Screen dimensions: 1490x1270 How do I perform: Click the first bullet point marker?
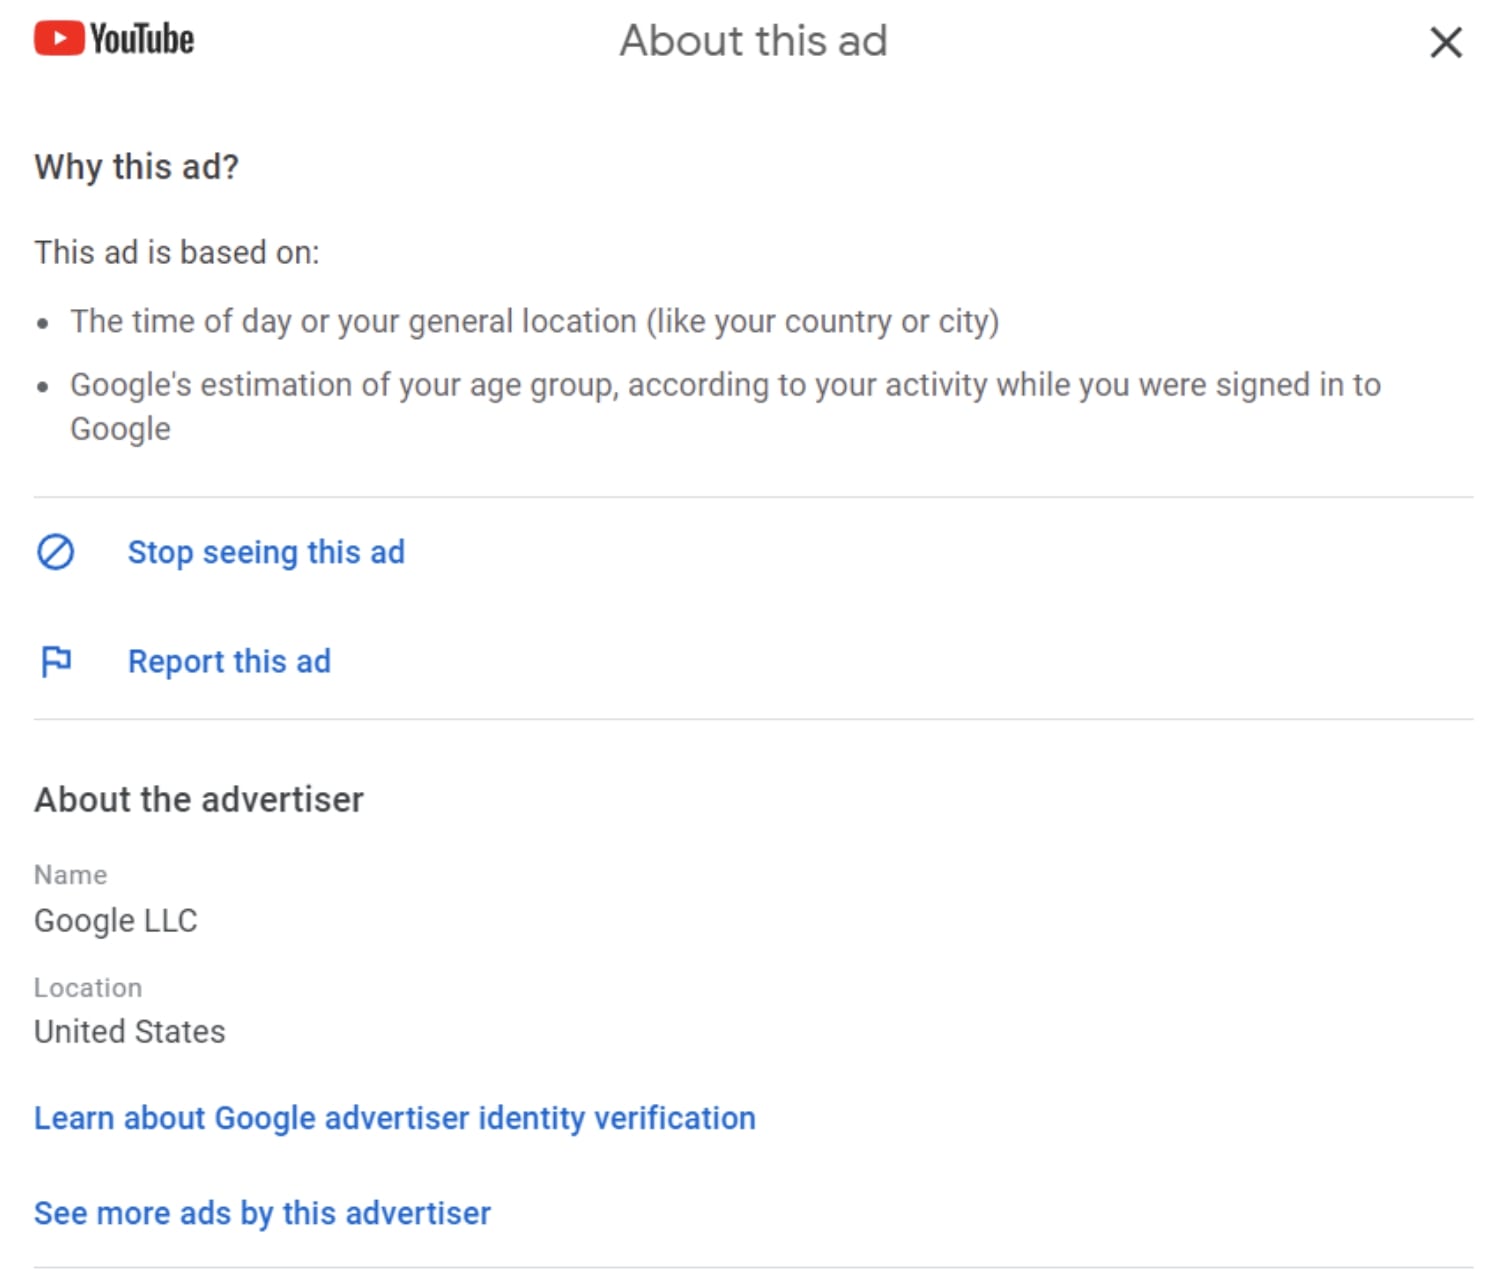pyautogui.click(x=42, y=323)
